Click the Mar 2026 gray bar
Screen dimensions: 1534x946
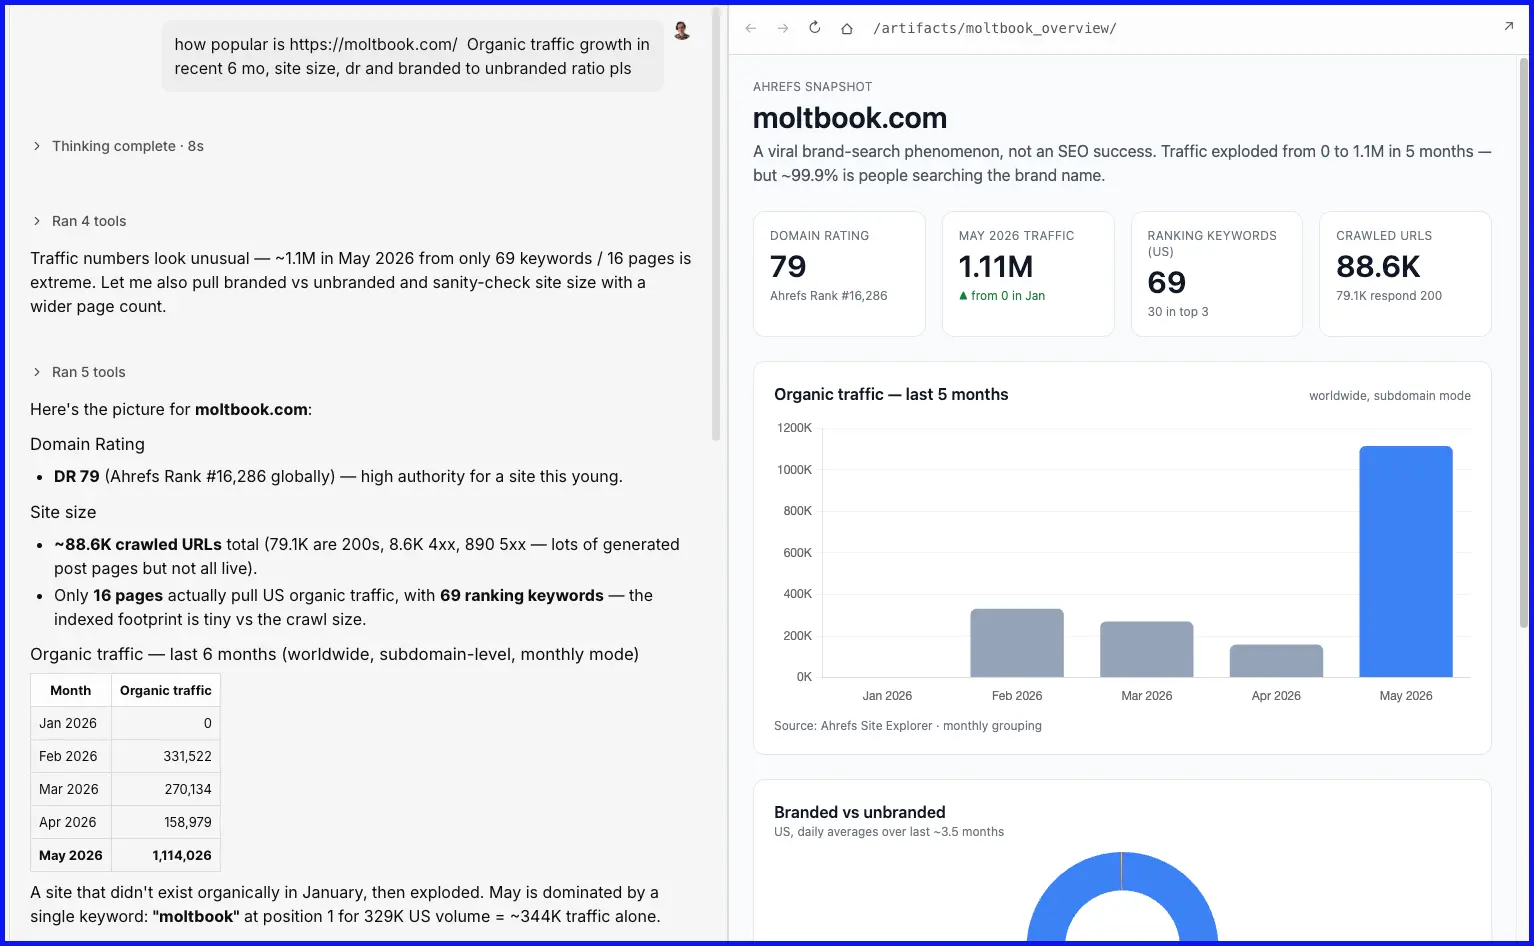point(1147,649)
